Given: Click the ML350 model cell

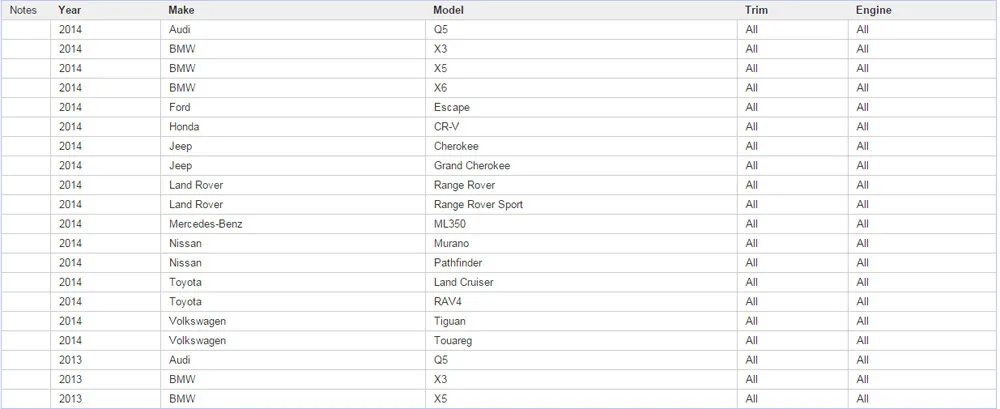Looking at the screenshot, I should point(581,224).
